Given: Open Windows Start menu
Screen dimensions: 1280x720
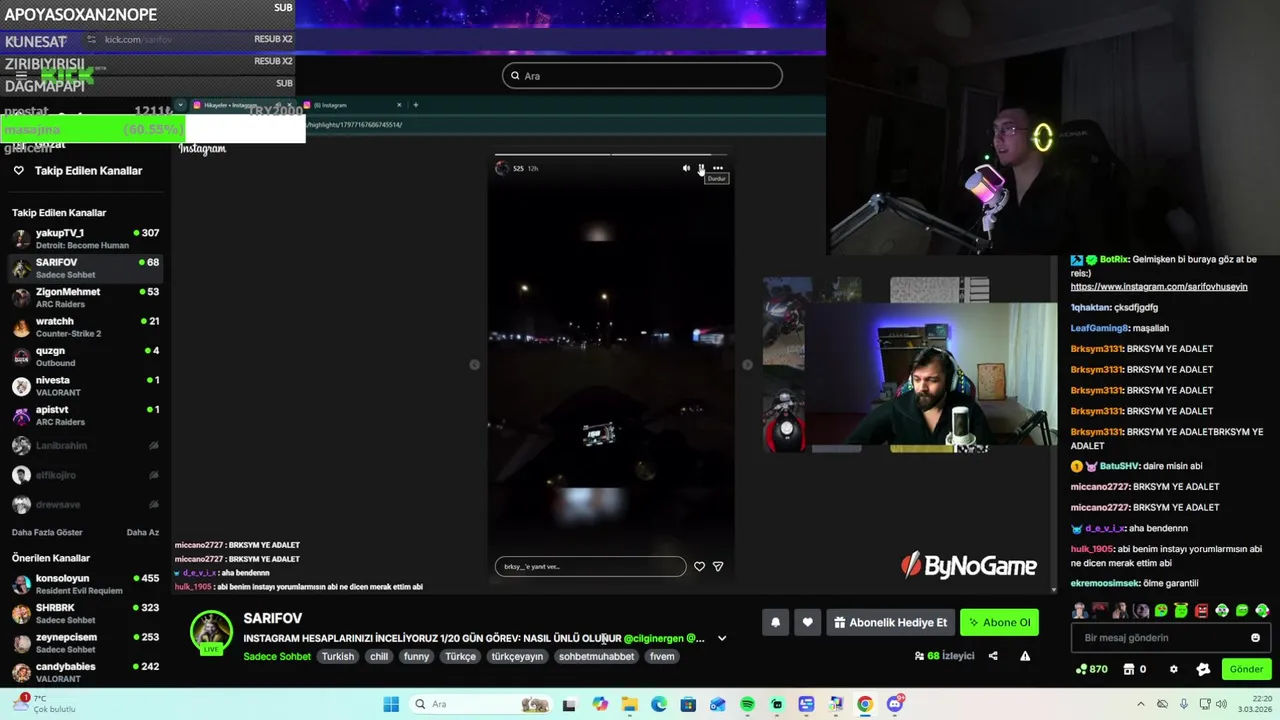Looking at the screenshot, I should click(391, 704).
